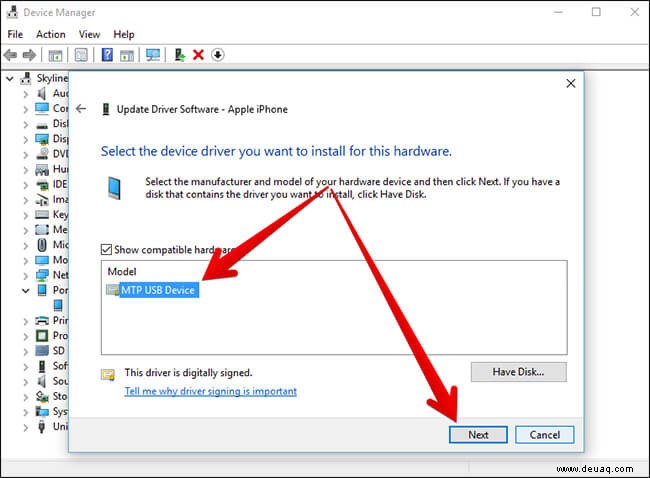Select the Storage controllers tree item
Screen dimensions: 650x478
point(51,396)
